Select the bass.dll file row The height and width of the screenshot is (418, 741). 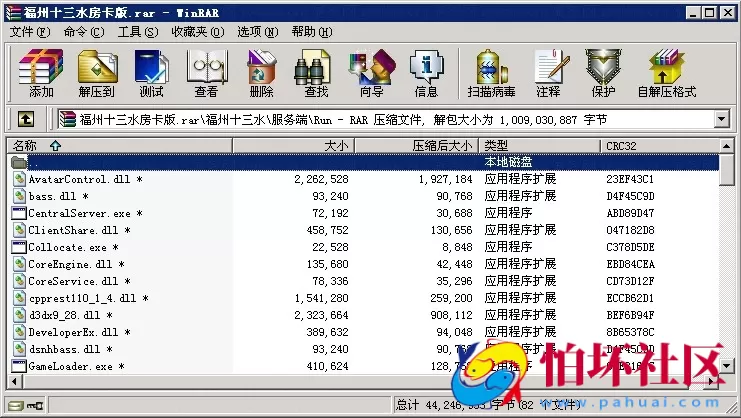pos(363,196)
